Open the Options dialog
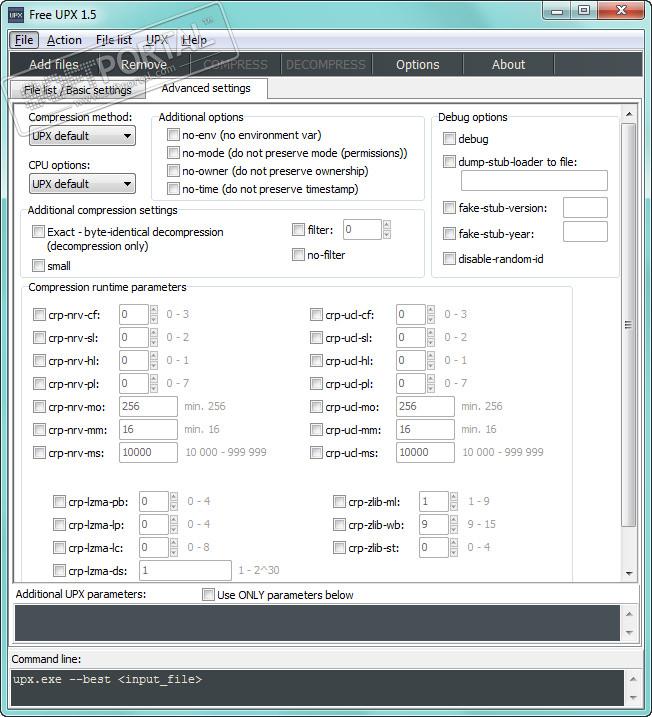The height and width of the screenshot is (717, 652). coord(417,64)
